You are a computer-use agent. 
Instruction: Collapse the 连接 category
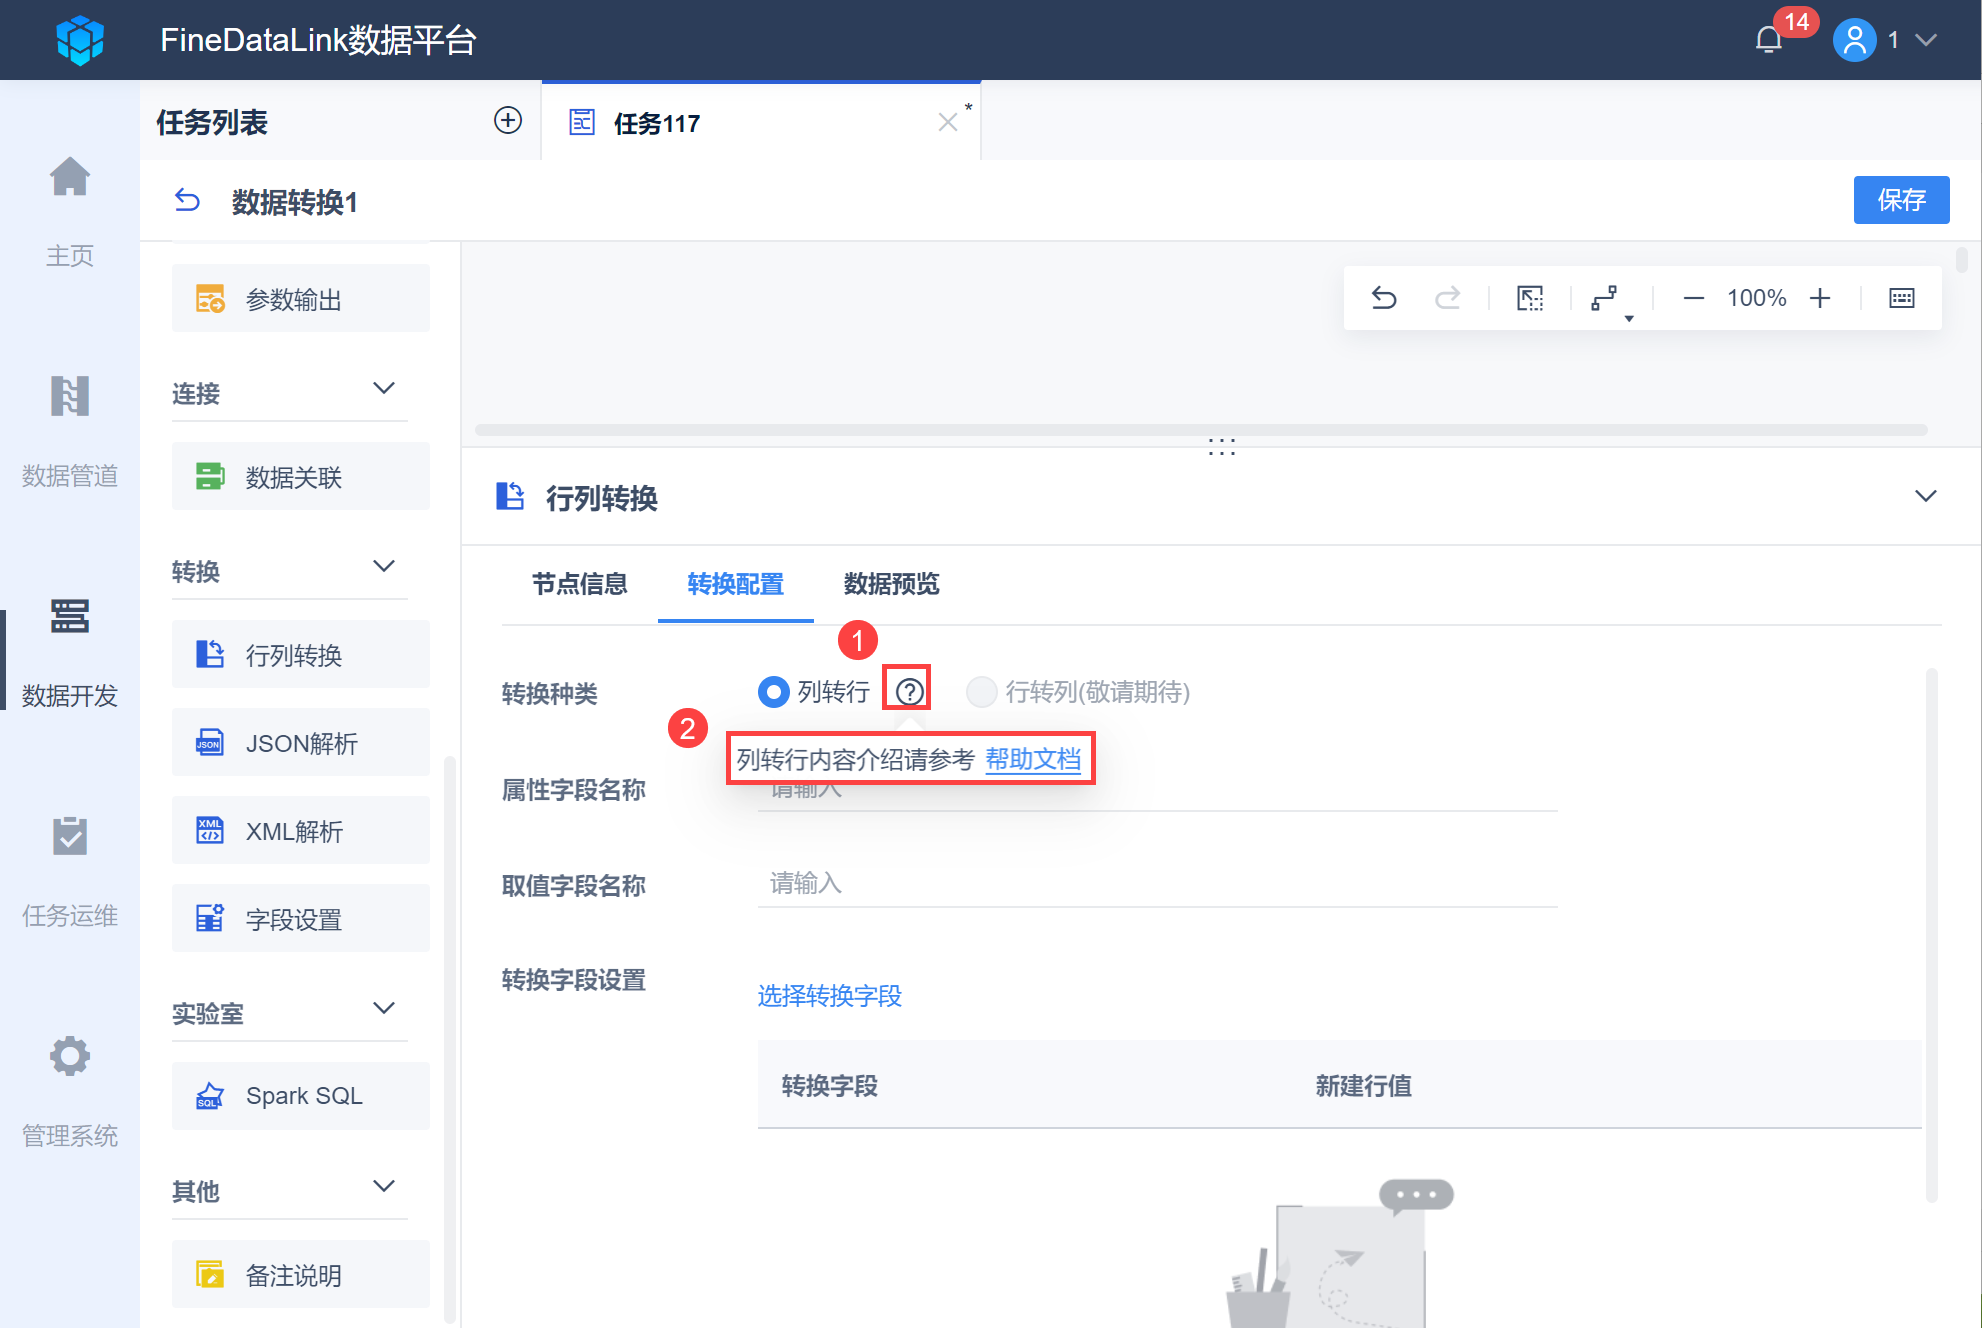pos(383,388)
